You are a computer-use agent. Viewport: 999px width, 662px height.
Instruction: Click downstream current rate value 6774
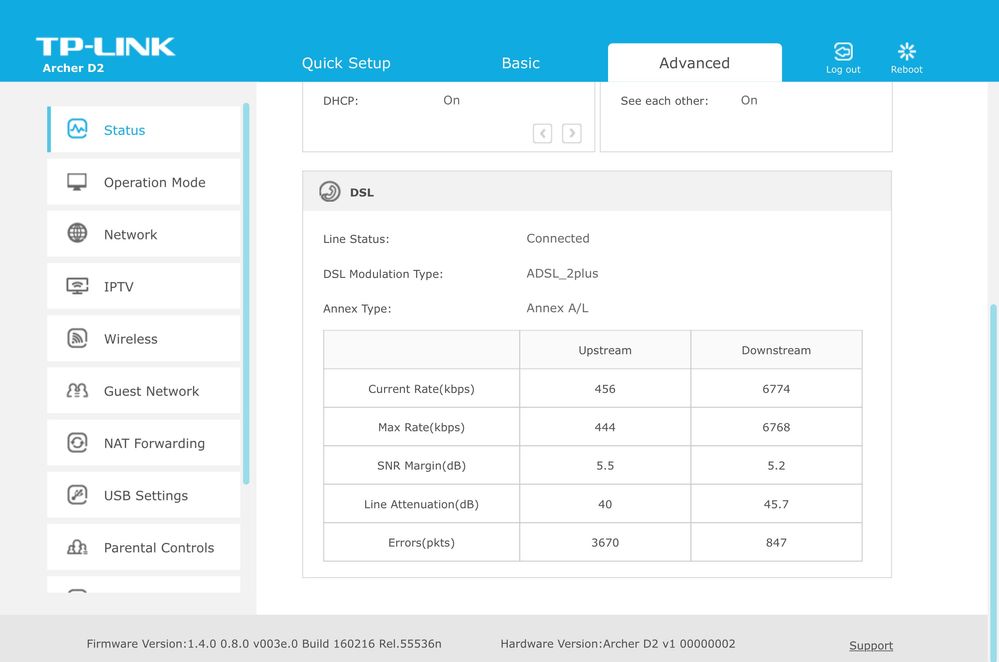pyautogui.click(x=776, y=389)
